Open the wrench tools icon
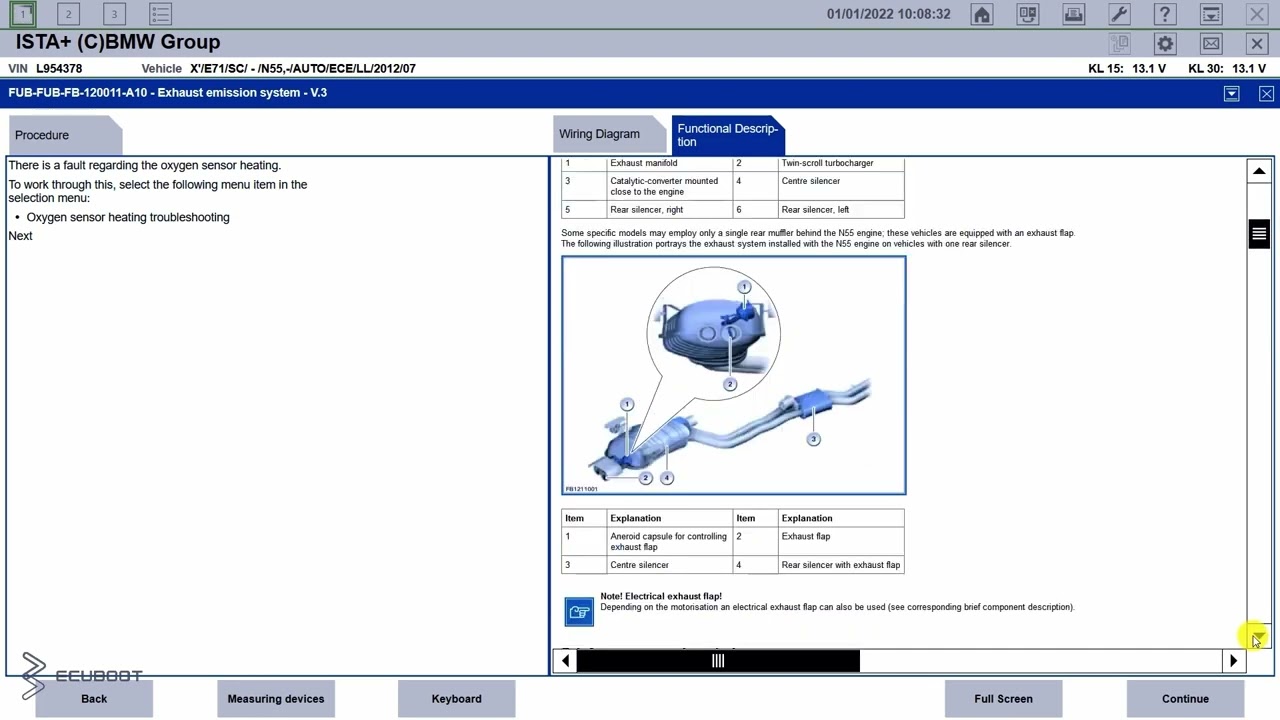Screen dimensions: 1280x720 click(x=1120, y=14)
